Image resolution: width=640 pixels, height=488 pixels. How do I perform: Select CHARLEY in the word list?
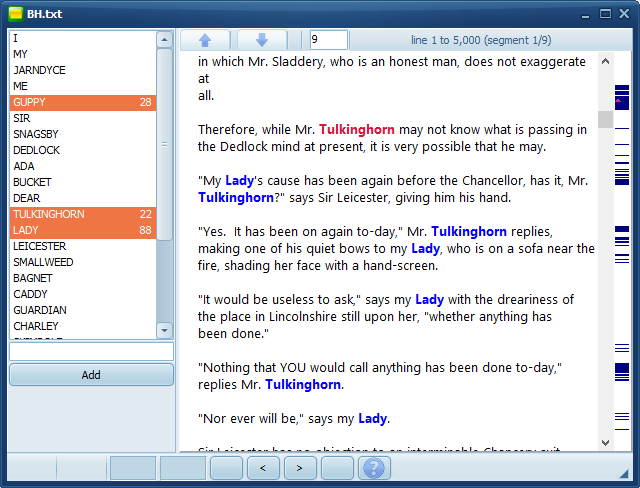click(x=83, y=326)
